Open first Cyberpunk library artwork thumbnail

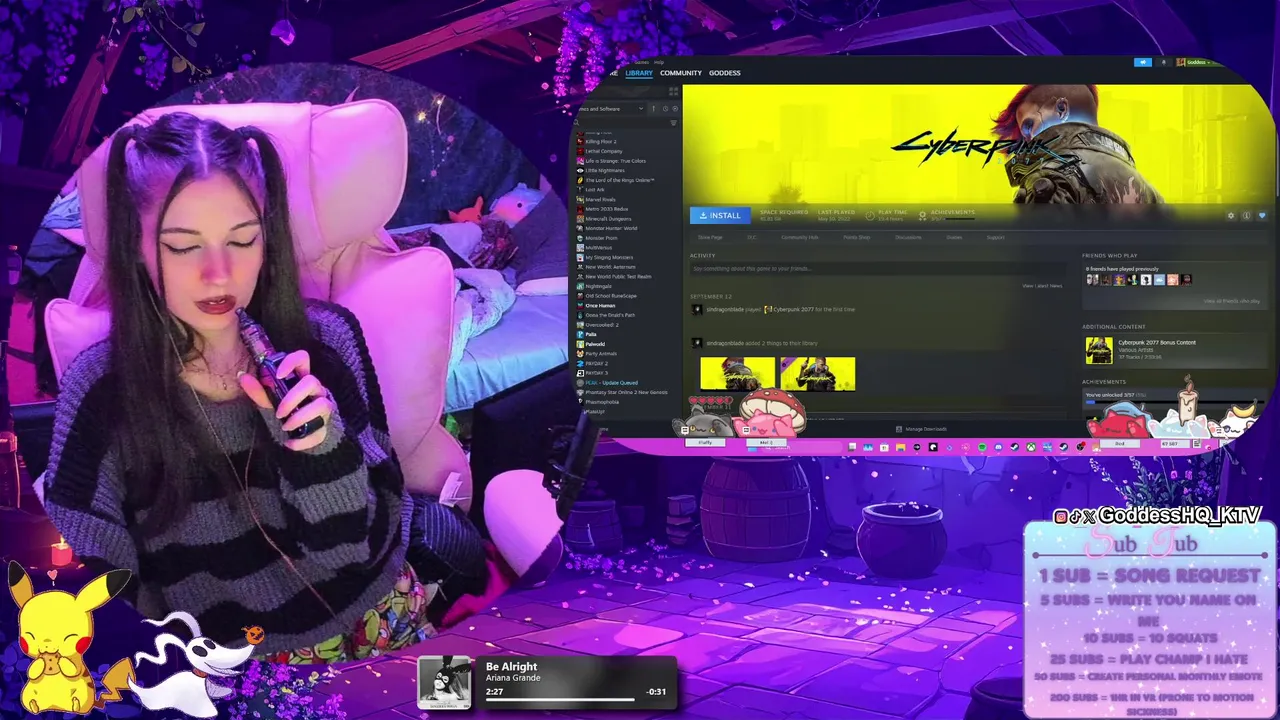pyautogui.click(x=738, y=373)
